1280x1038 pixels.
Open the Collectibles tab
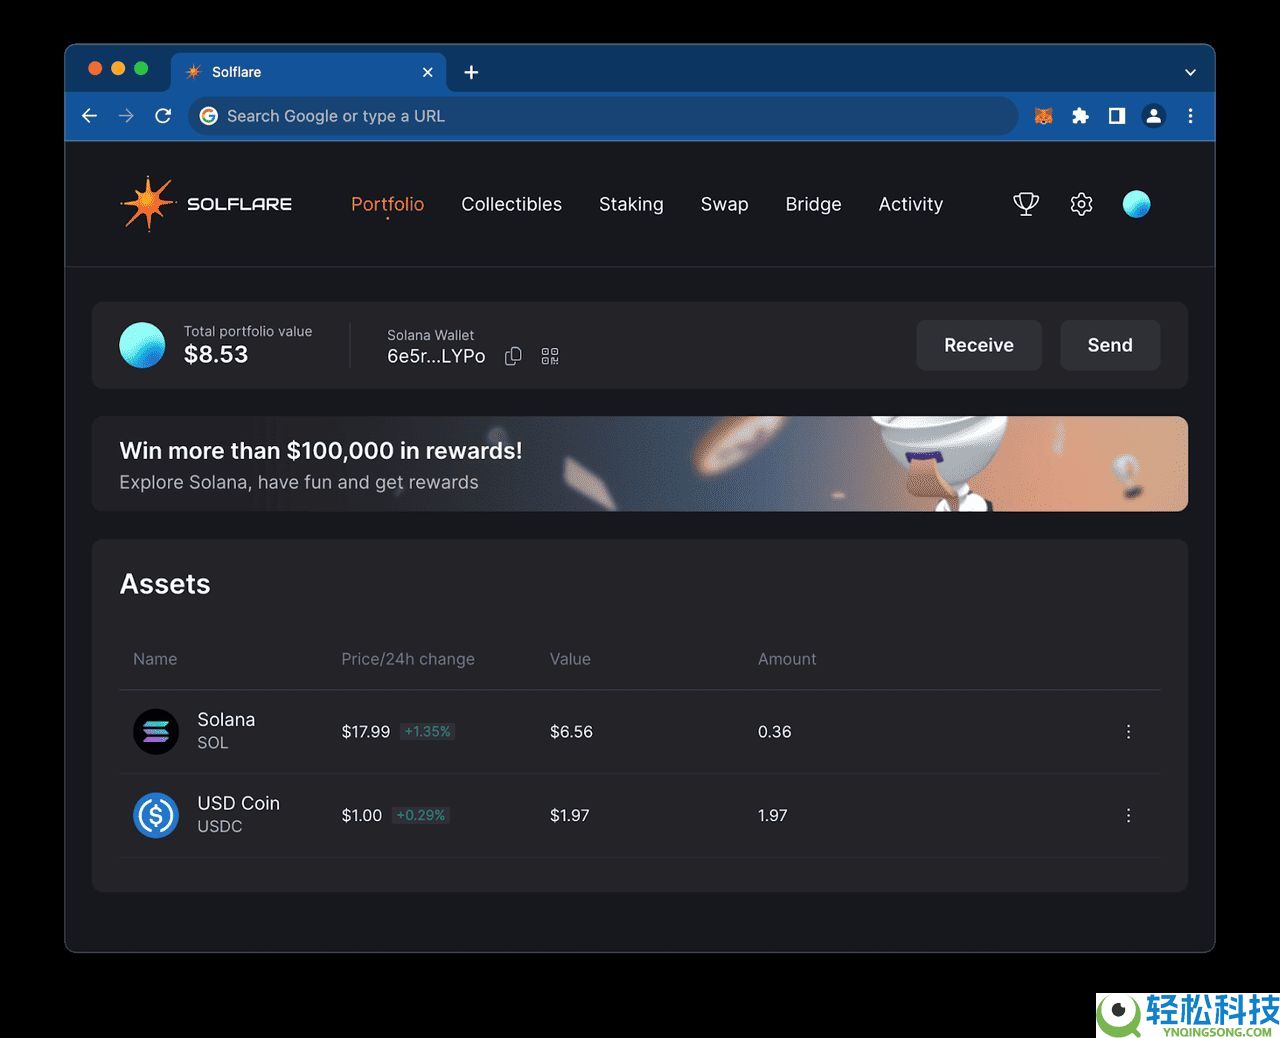click(511, 204)
